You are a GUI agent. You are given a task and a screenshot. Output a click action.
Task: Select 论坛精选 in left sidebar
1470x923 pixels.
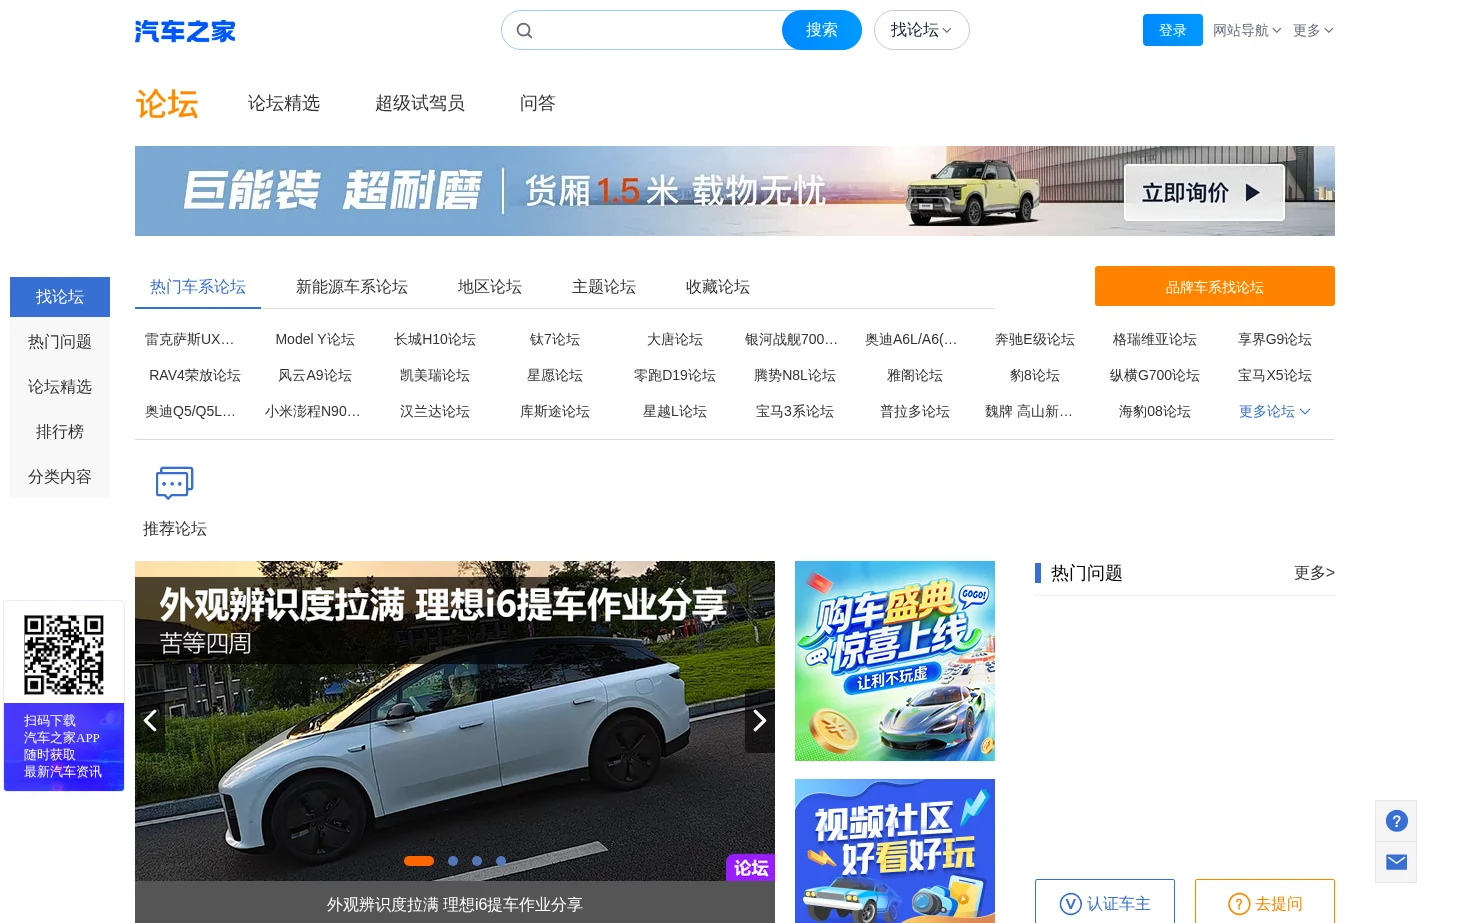(60, 387)
